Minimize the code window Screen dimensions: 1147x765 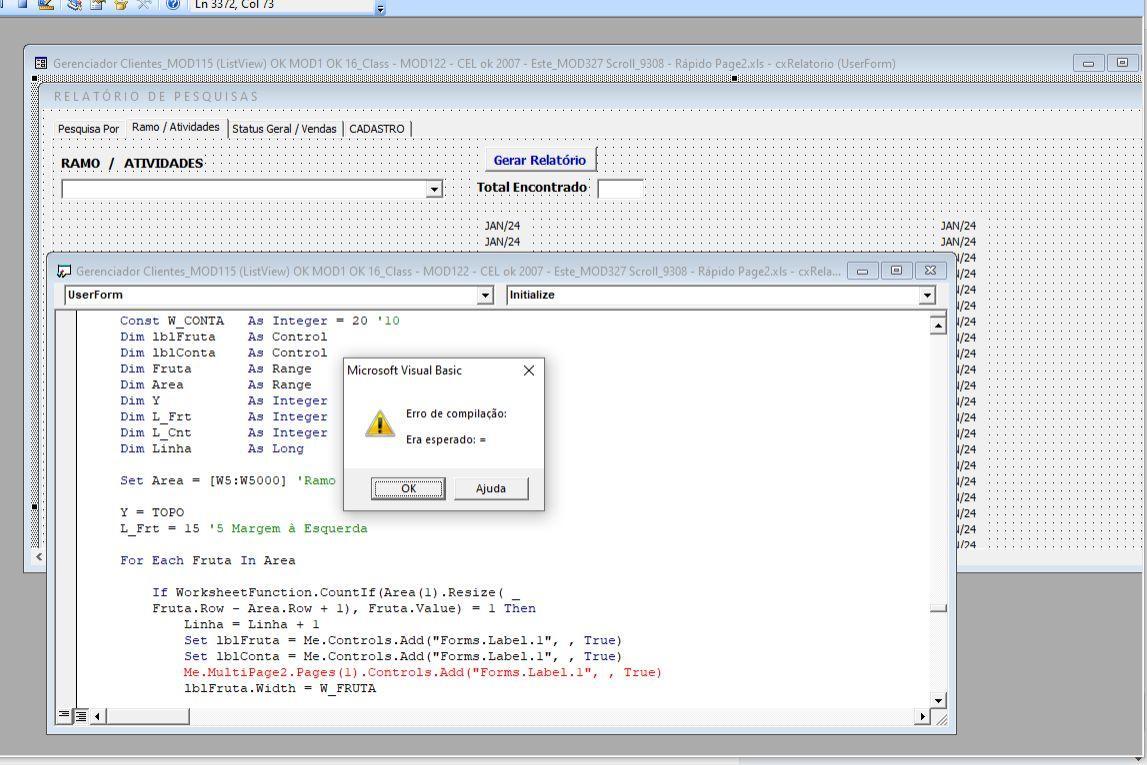(x=863, y=271)
